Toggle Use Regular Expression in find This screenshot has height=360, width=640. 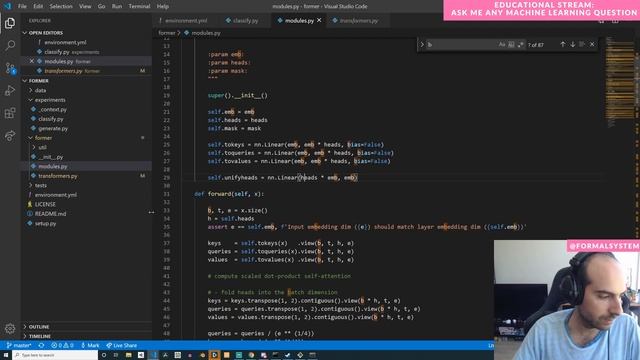pos(520,44)
